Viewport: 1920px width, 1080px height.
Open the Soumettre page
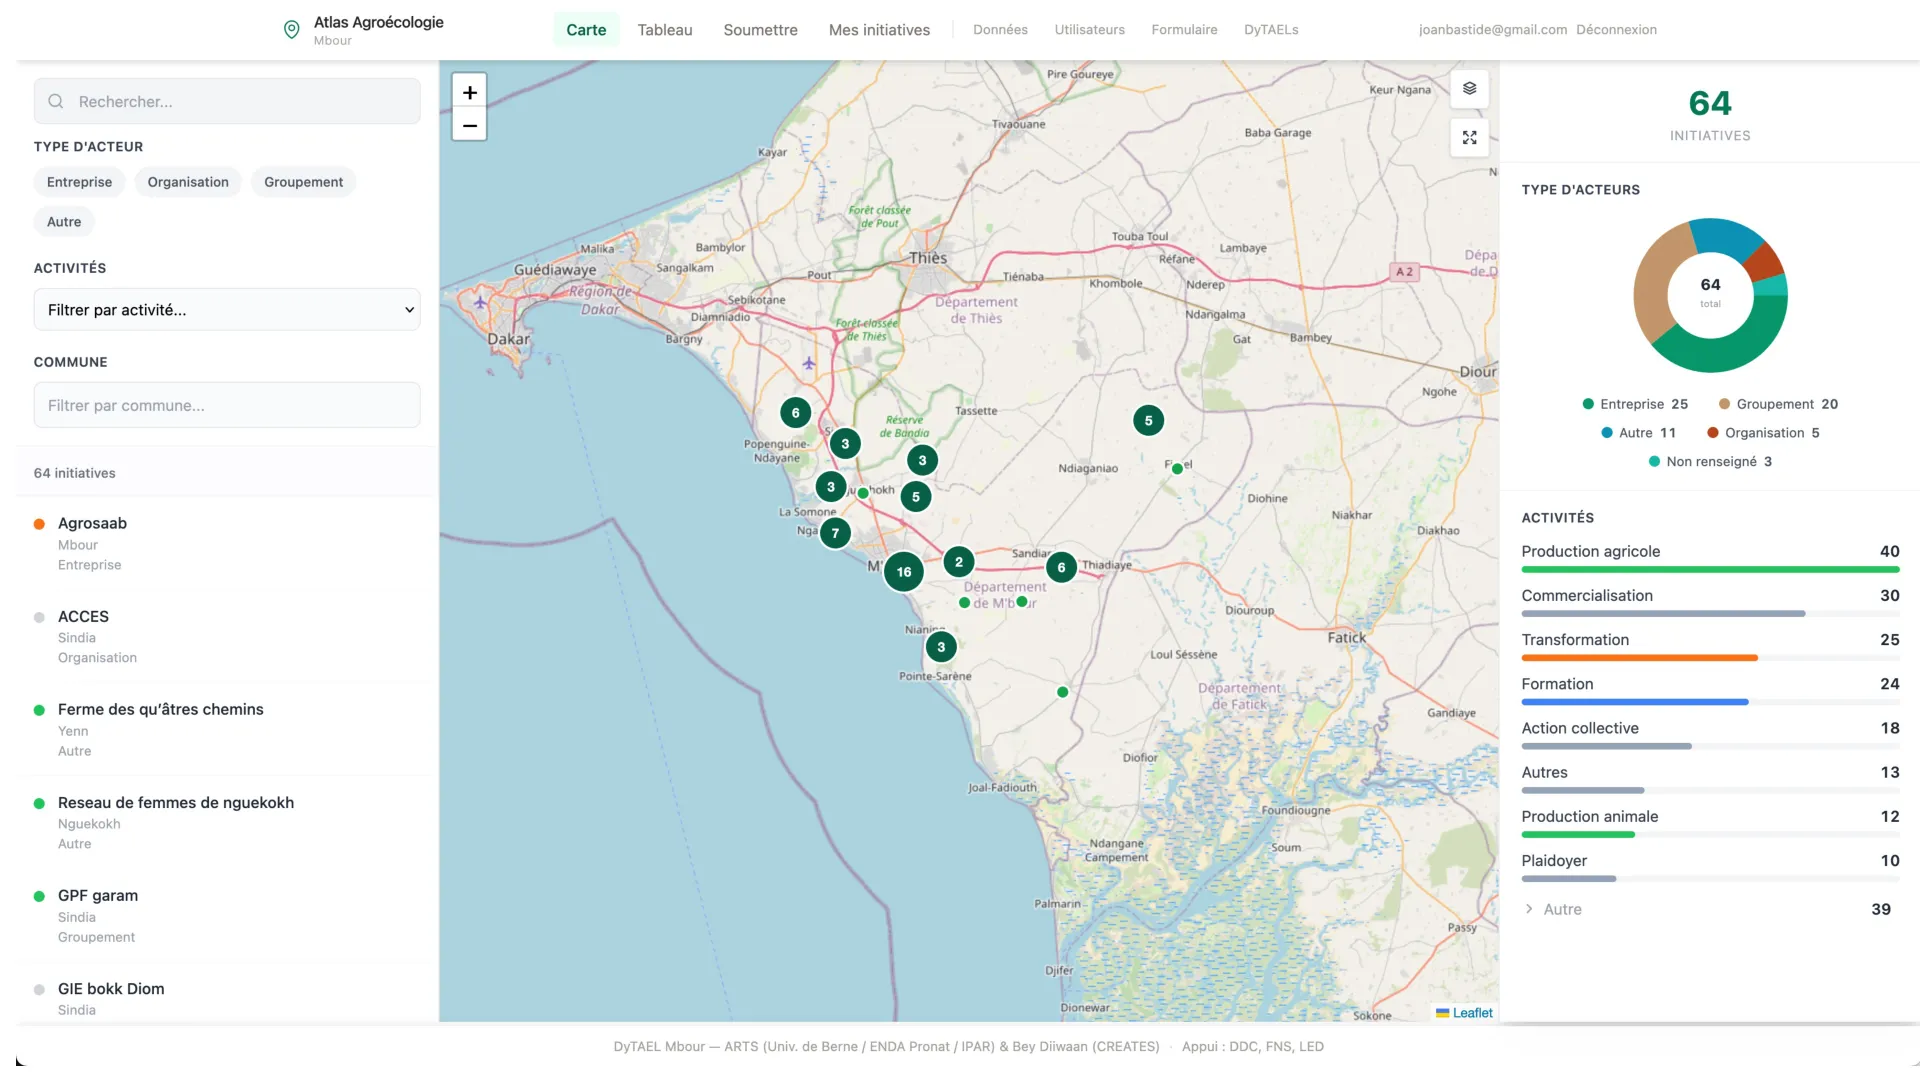pos(760,30)
